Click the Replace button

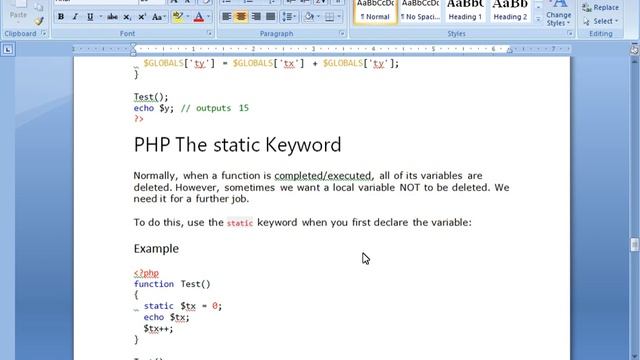pyautogui.click(x=600, y=7)
